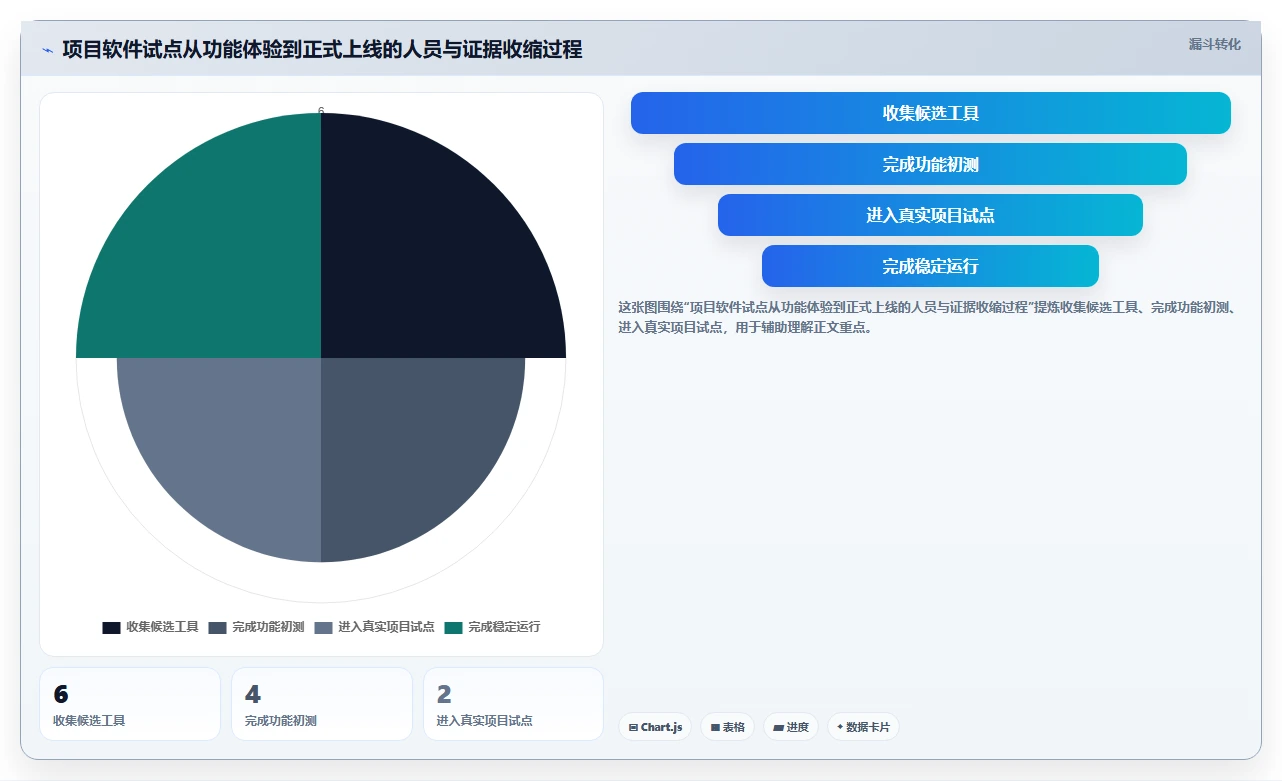
Task: Click the page title text
Action: pos(322,49)
